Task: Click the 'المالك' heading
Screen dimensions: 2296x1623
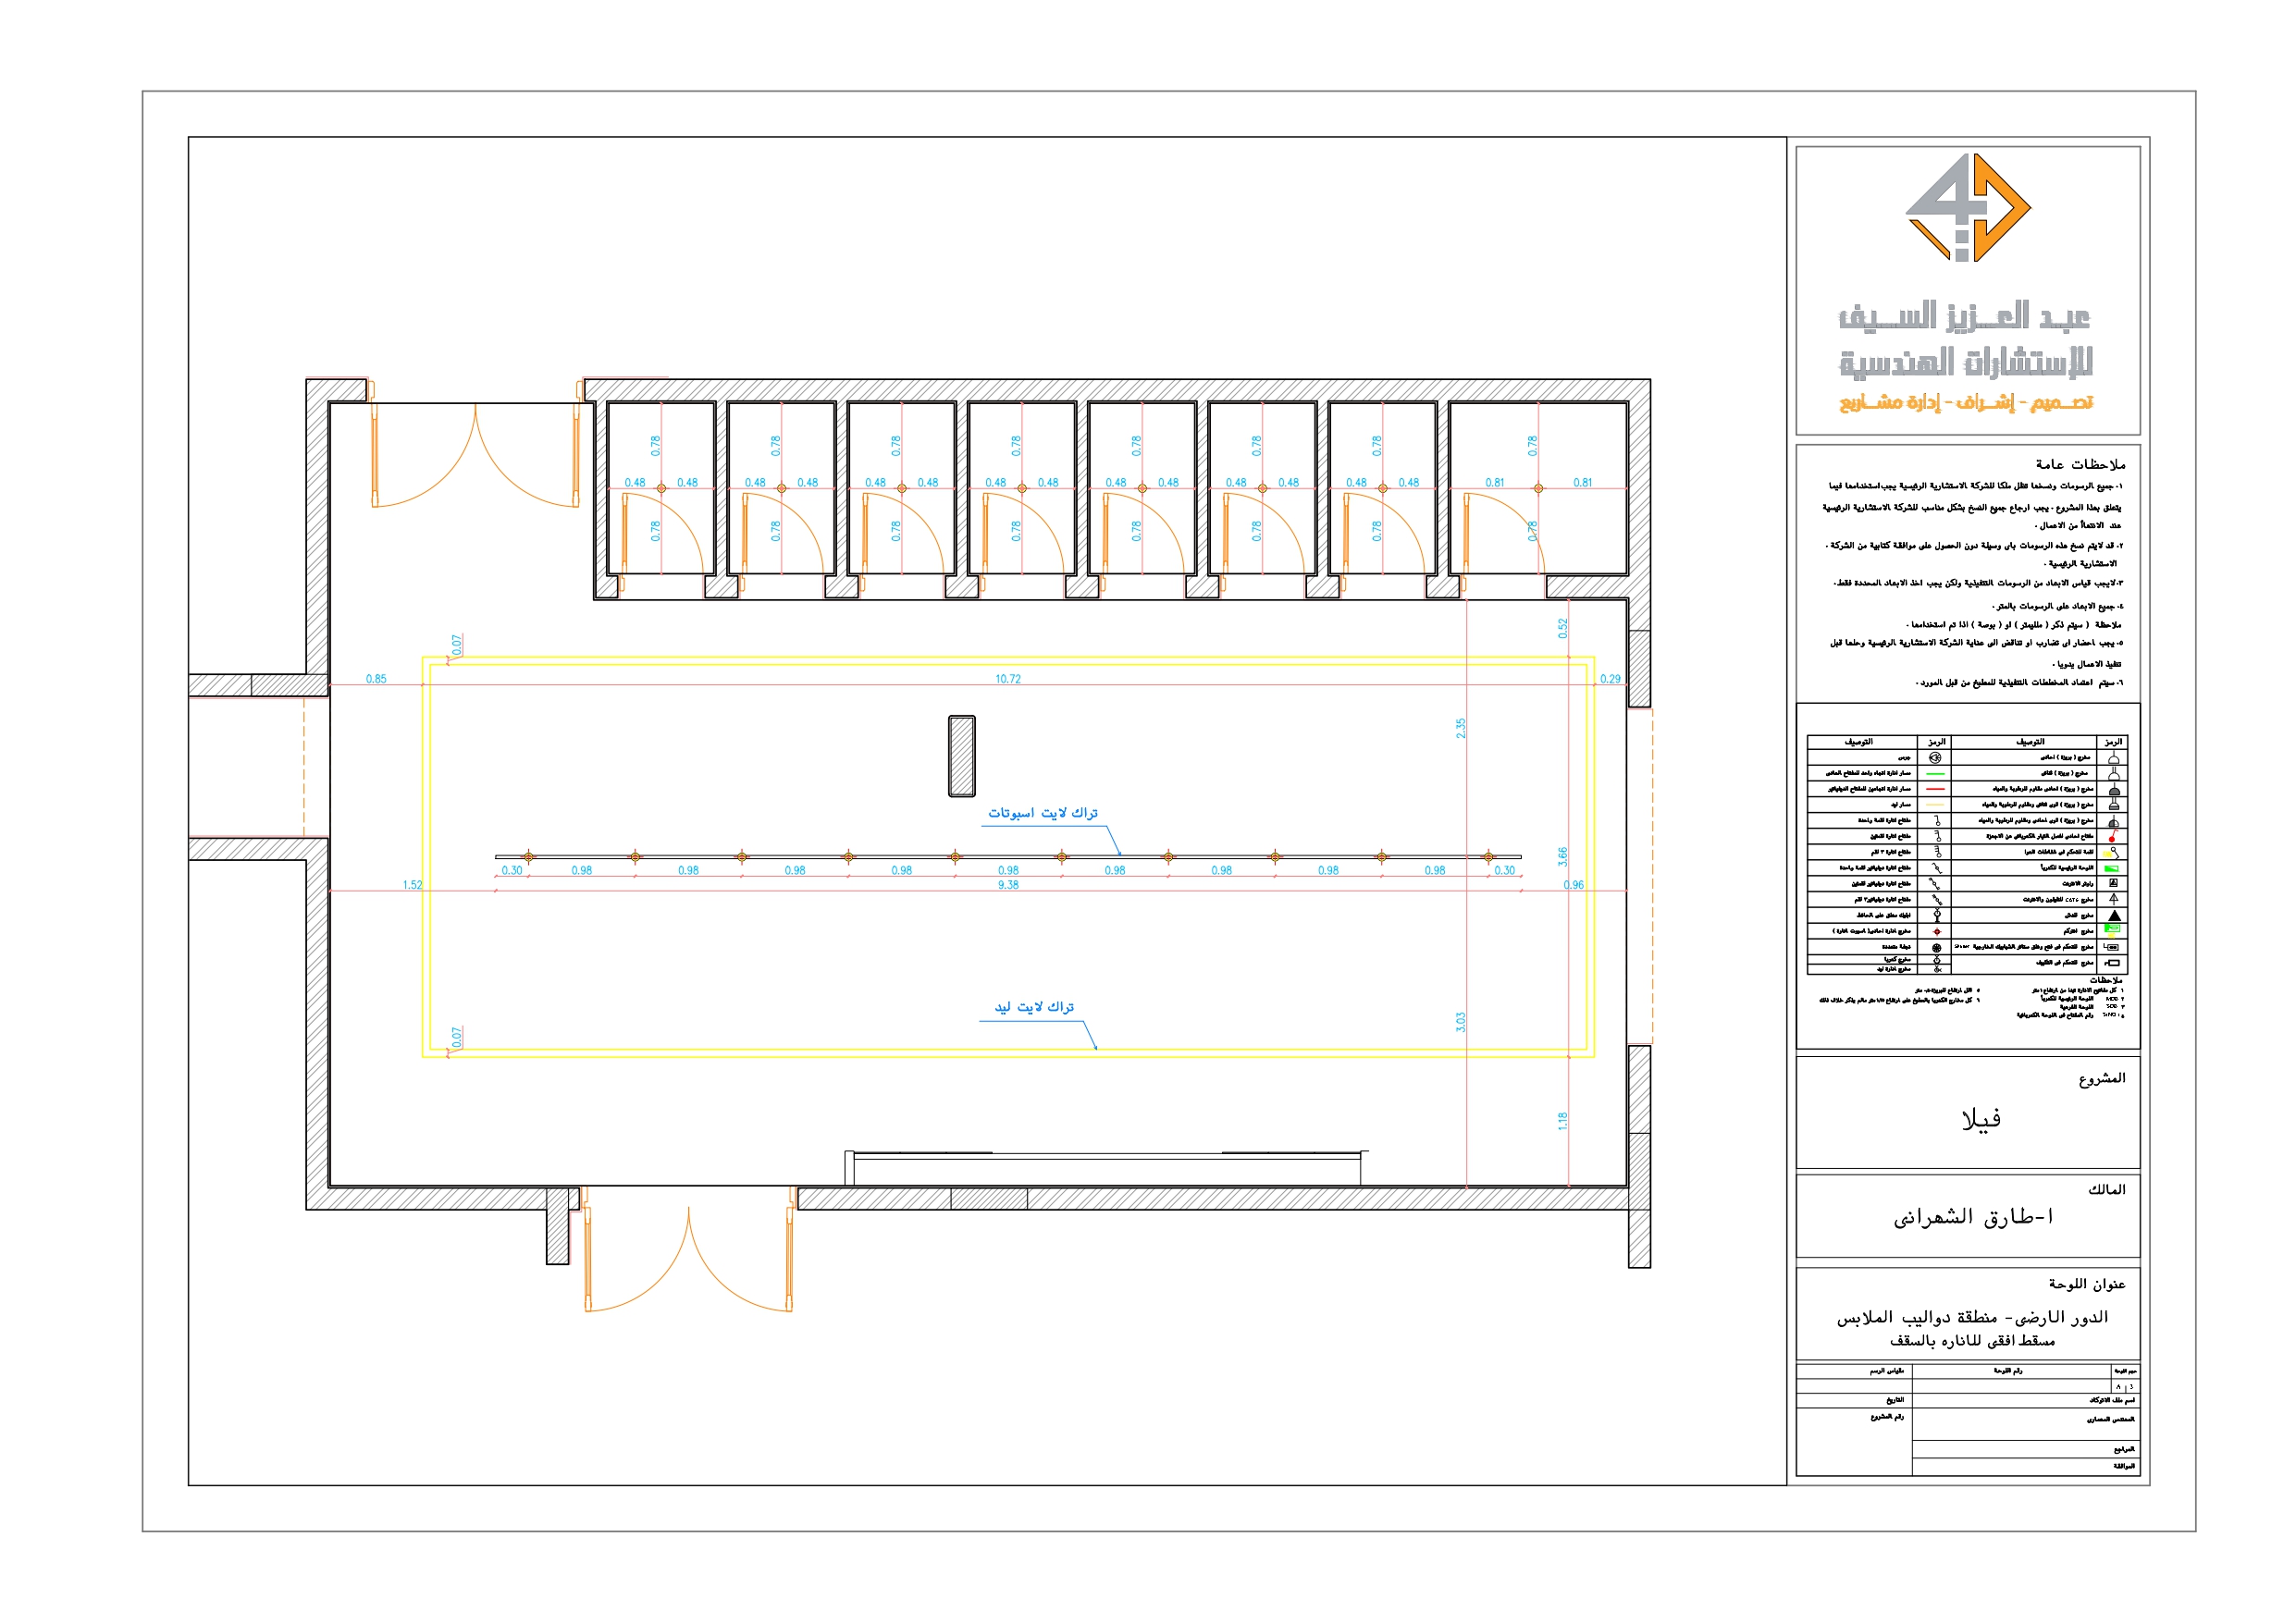Action: coord(2106,1189)
